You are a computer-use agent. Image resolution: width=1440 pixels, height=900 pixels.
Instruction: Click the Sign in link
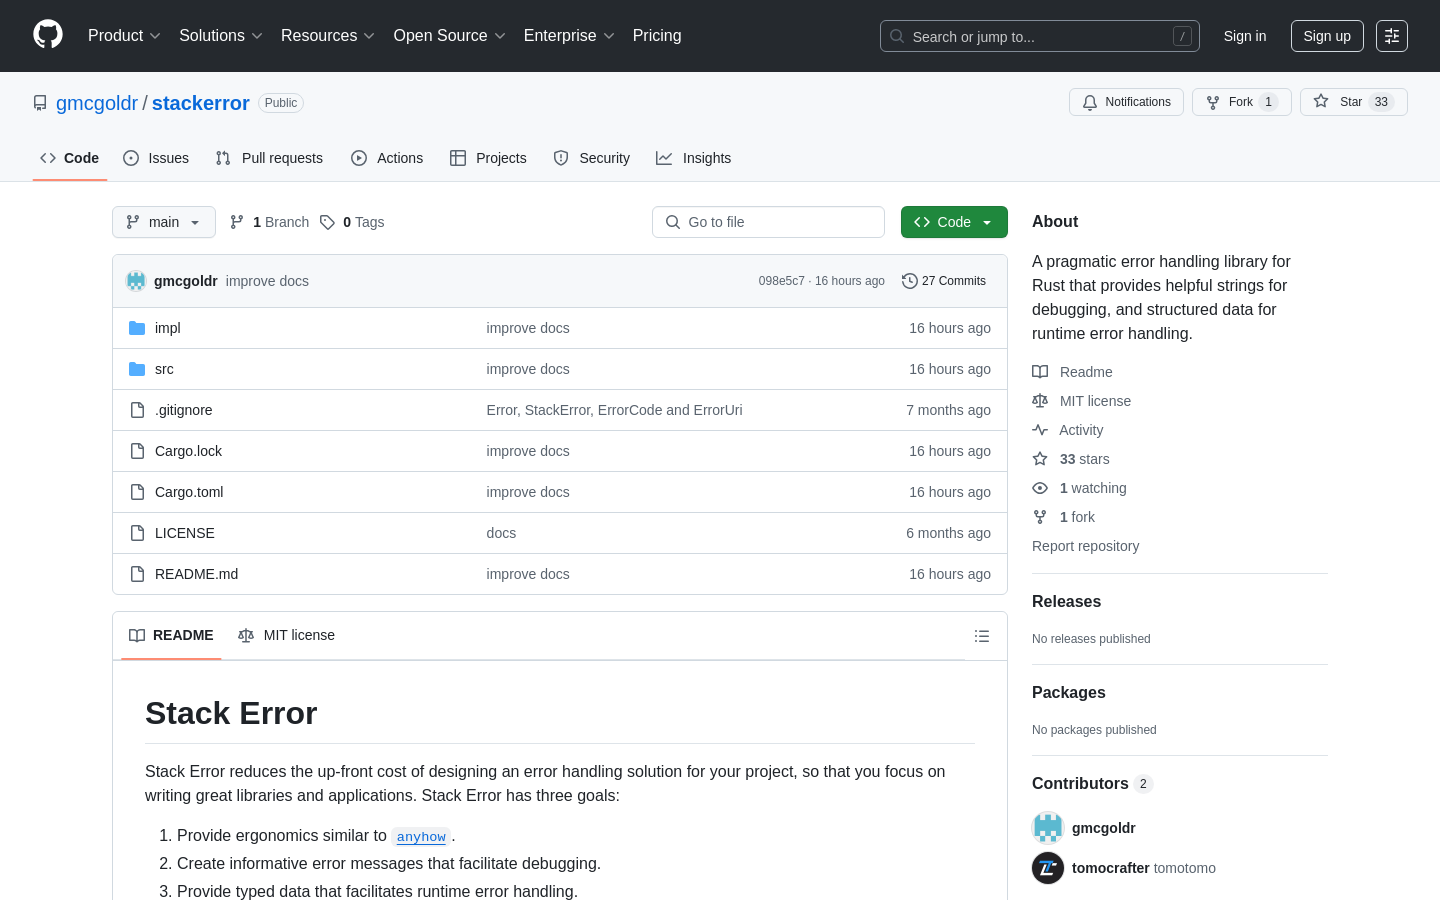(1245, 36)
